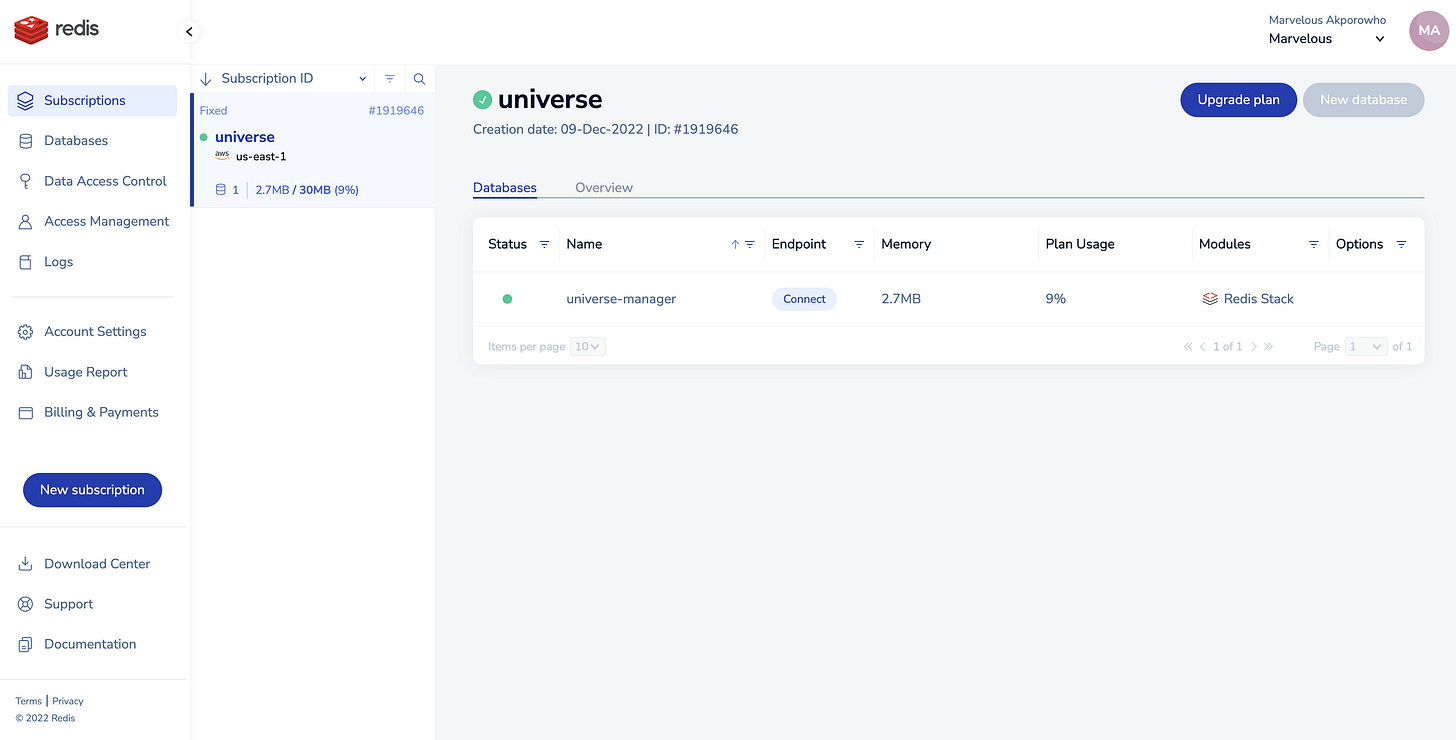Screen dimensions: 1456x740
Task: Click the Access Management person icon
Action: coord(26,222)
